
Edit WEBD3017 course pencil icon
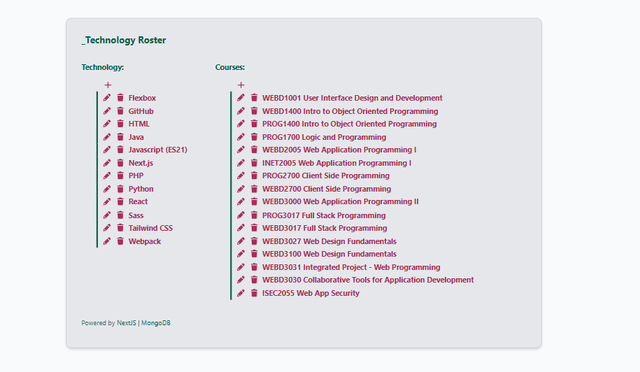241,228
